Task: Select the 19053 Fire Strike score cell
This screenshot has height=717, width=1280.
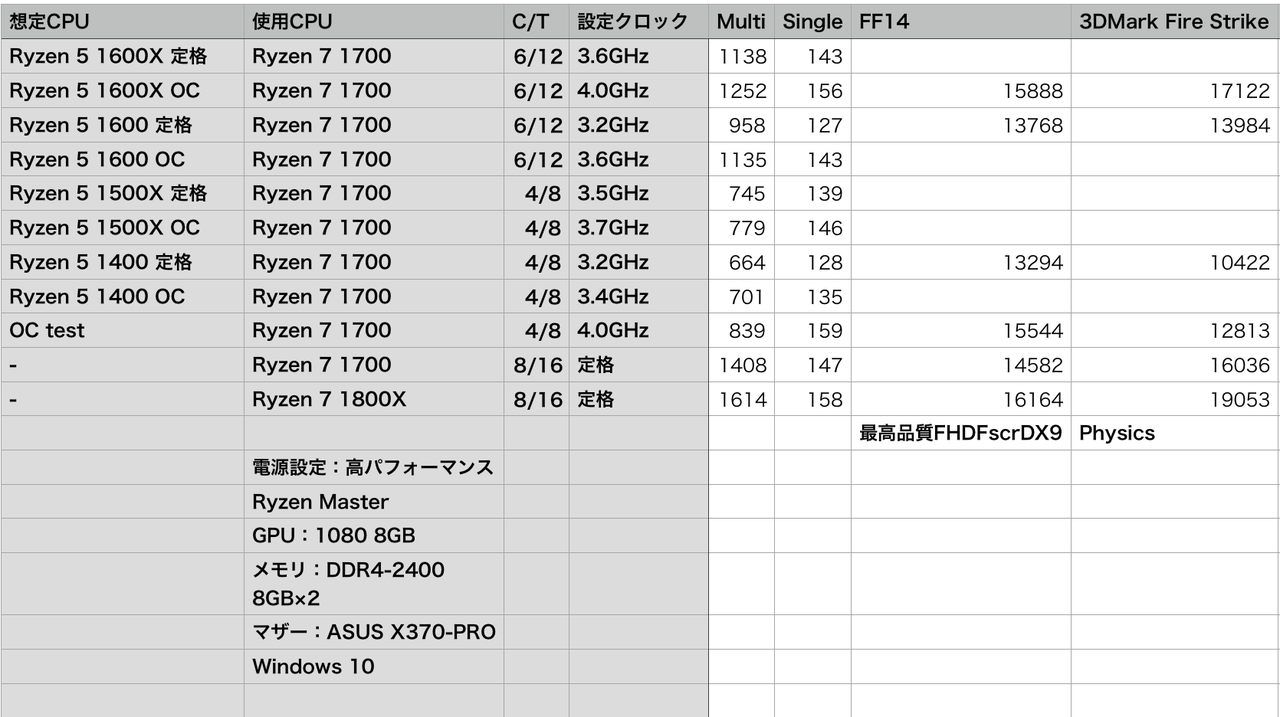Action: click(x=1175, y=399)
